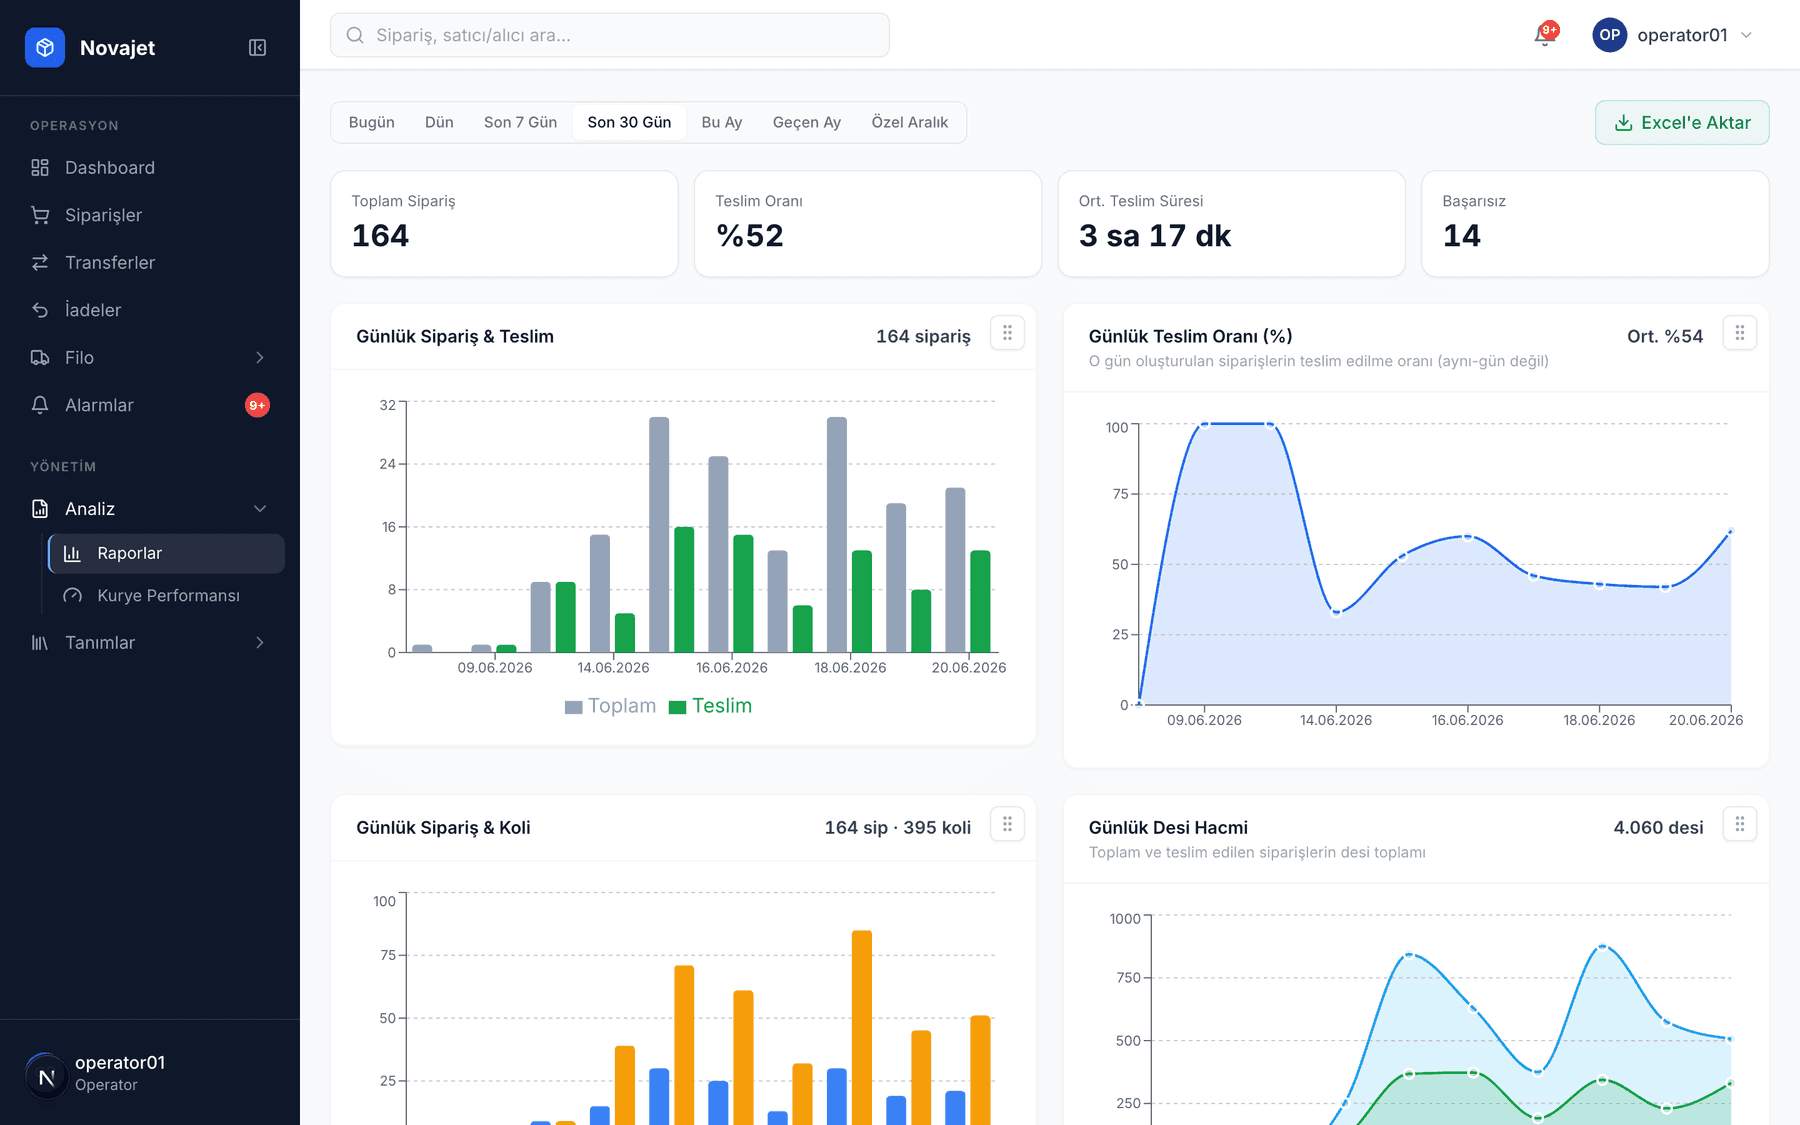Focus the Sipariş, satıcı/alıcı search field

610,35
